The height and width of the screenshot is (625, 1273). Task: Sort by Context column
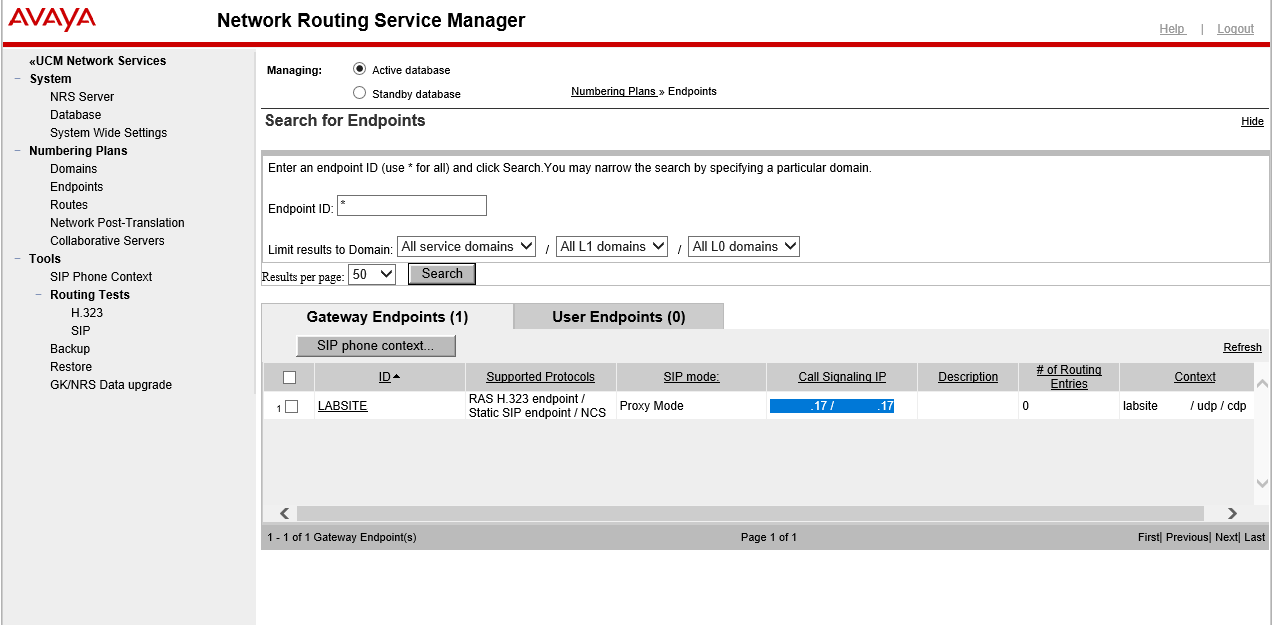(1195, 377)
